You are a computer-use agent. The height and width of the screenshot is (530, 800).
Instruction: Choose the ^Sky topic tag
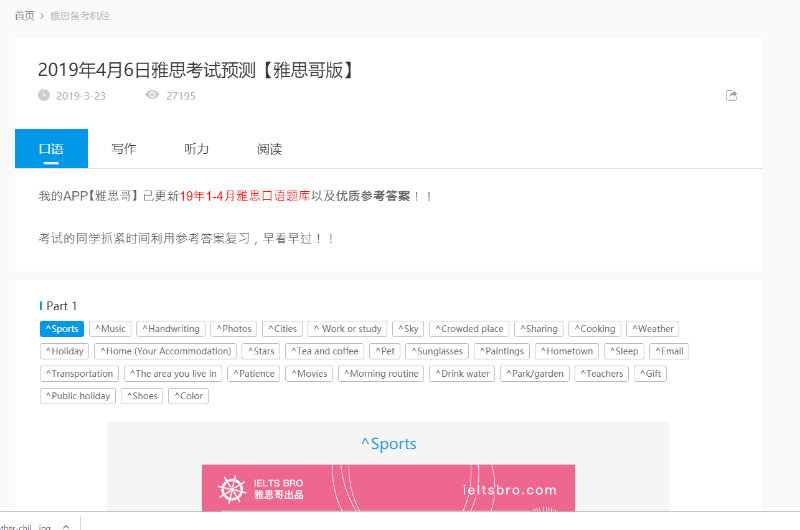408,329
